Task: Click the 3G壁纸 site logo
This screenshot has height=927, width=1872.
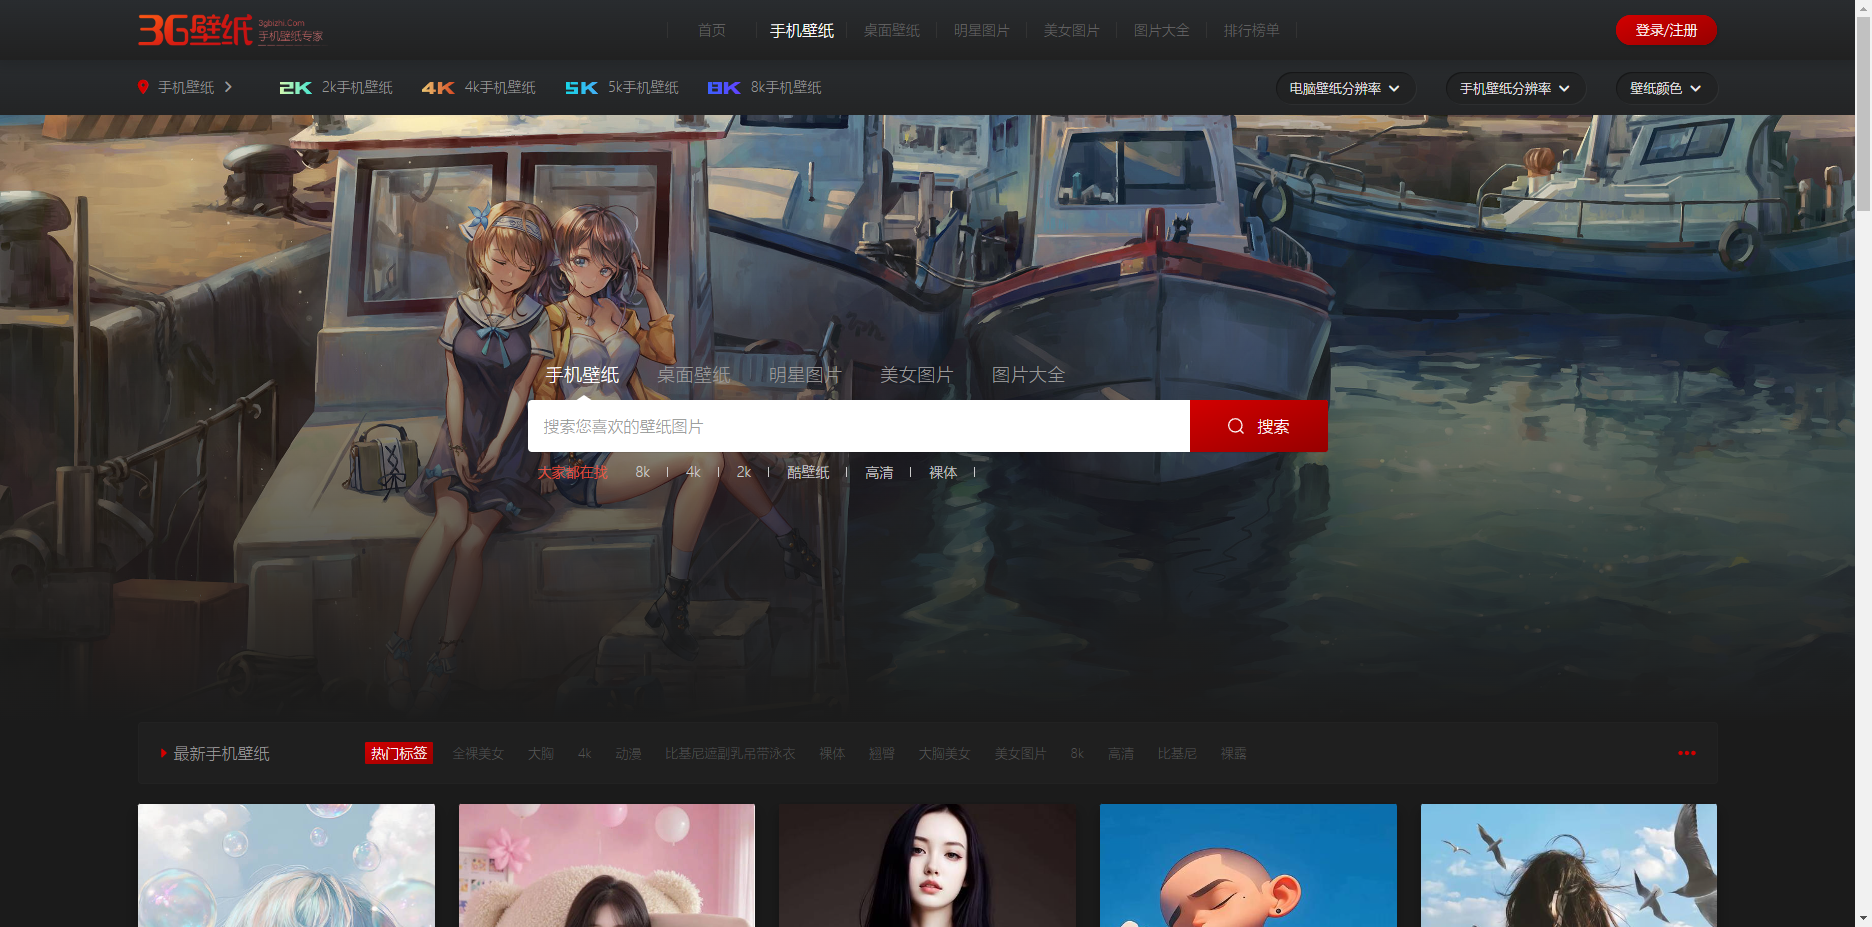Action: [230, 30]
